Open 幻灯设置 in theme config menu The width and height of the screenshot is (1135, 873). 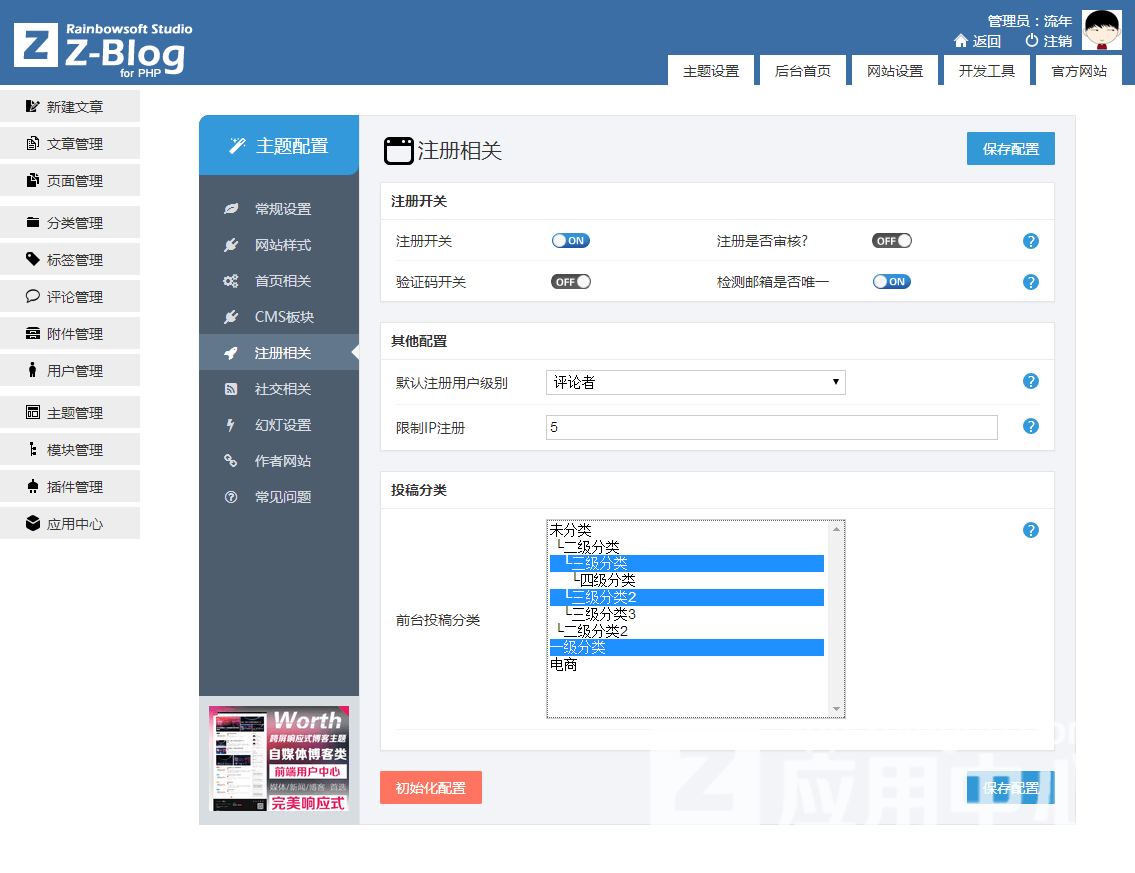tap(282, 425)
